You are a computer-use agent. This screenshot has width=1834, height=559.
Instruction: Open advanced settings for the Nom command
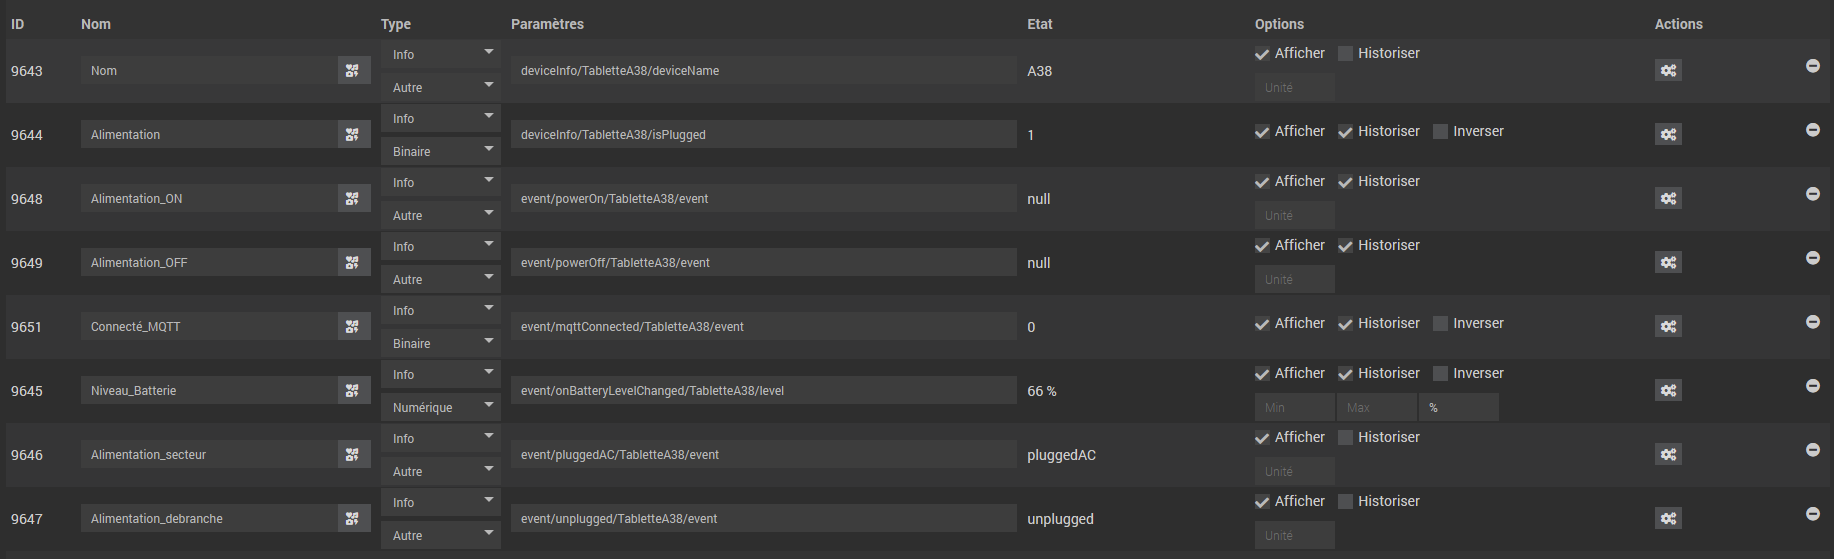point(1667,70)
